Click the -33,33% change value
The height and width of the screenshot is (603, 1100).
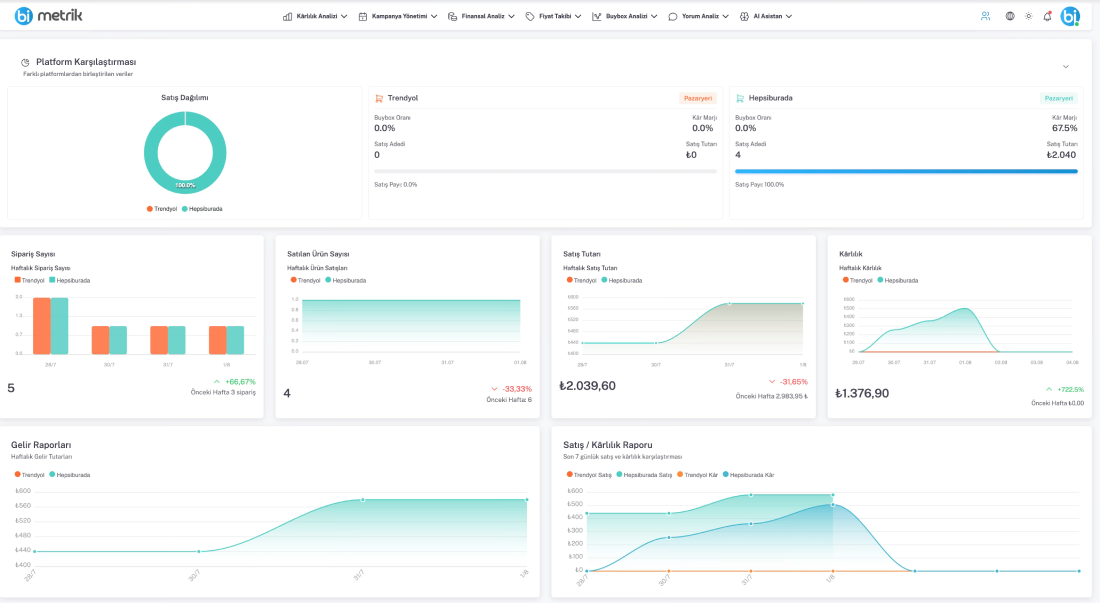[x=517, y=389]
